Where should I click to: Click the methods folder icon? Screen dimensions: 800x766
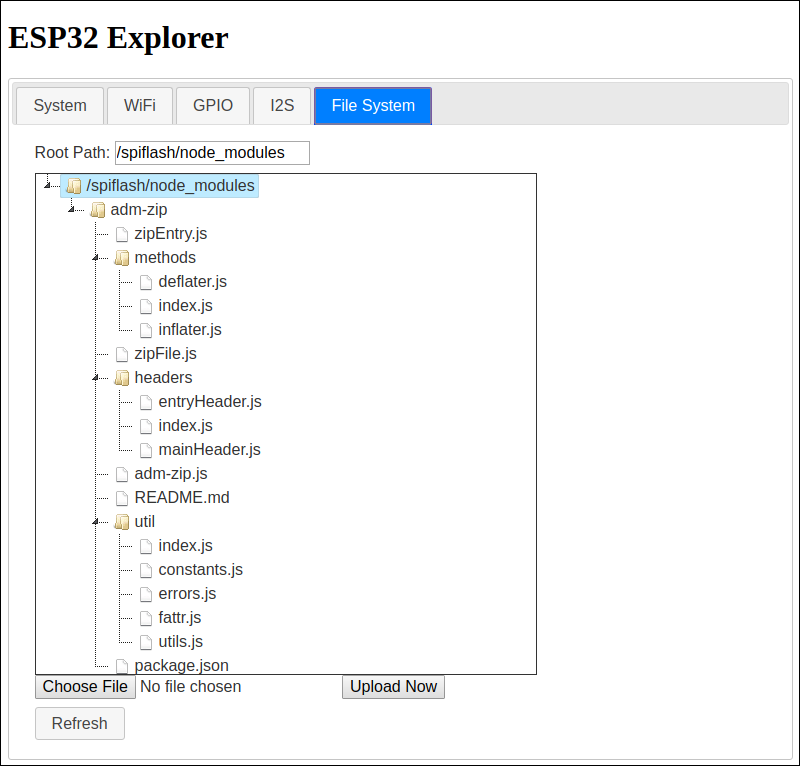tap(122, 258)
